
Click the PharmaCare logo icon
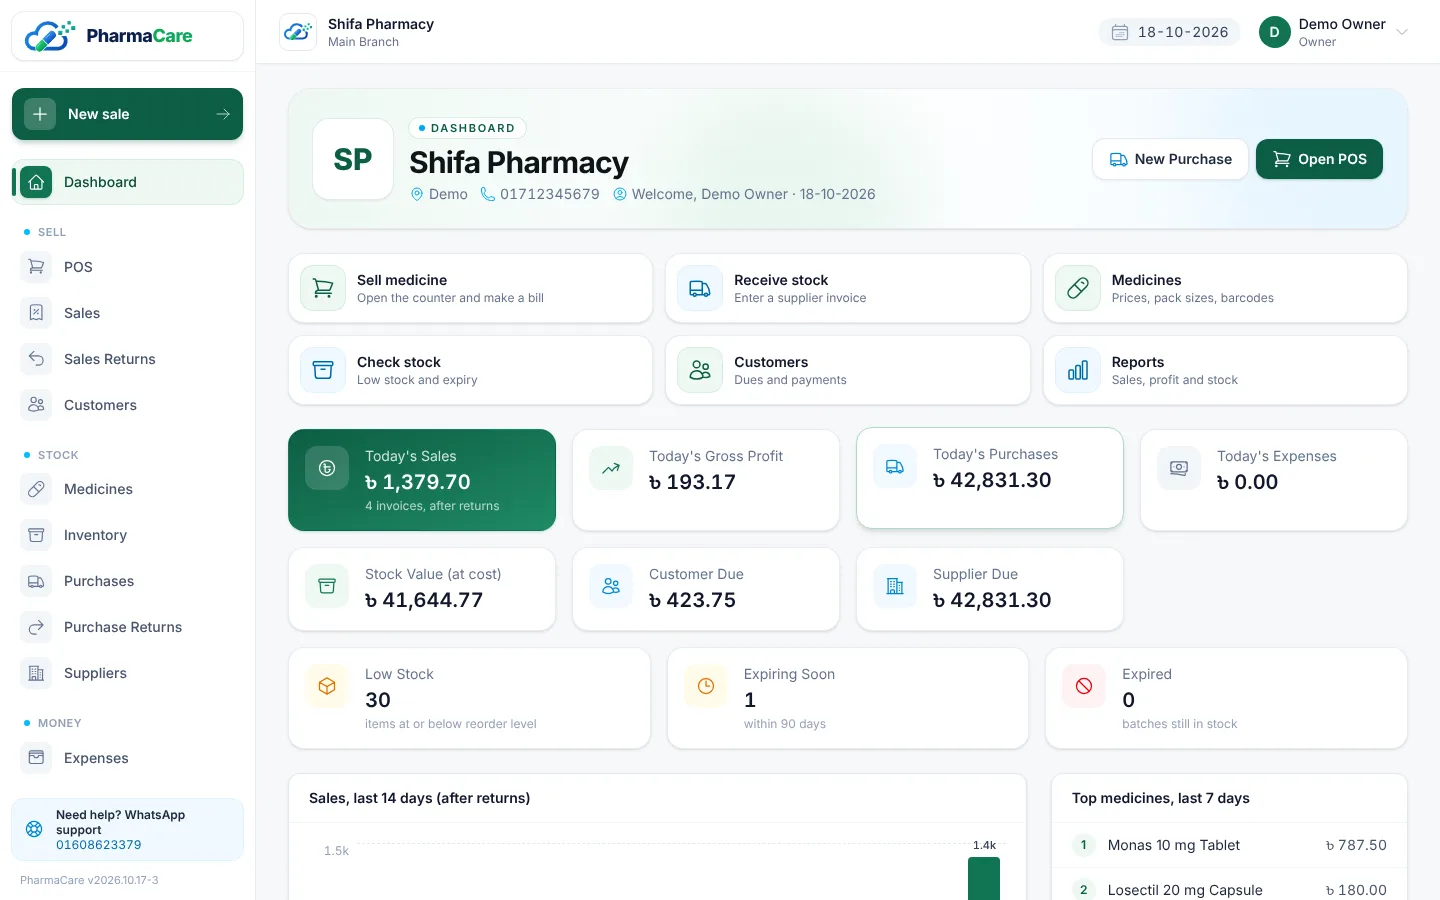50,36
